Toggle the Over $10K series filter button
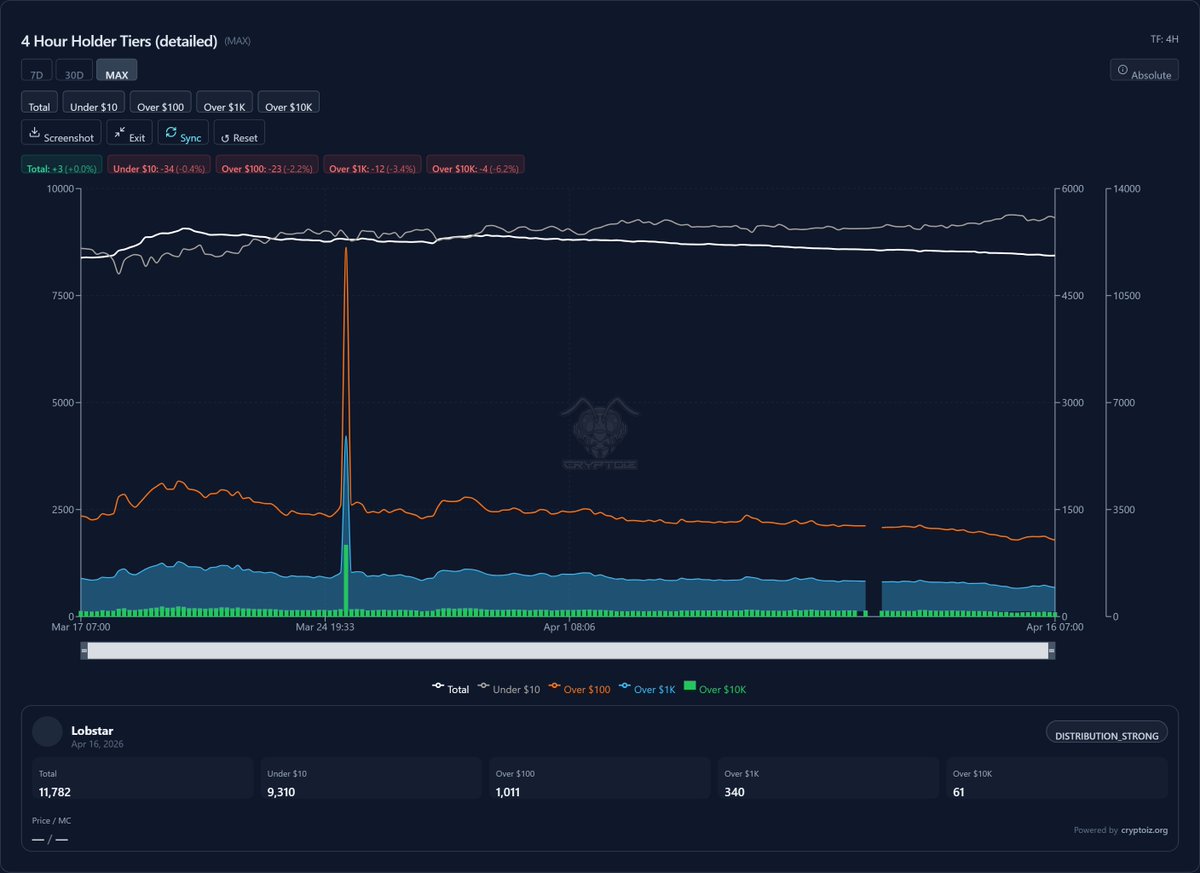This screenshot has height=873, width=1200. coord(289,103)
